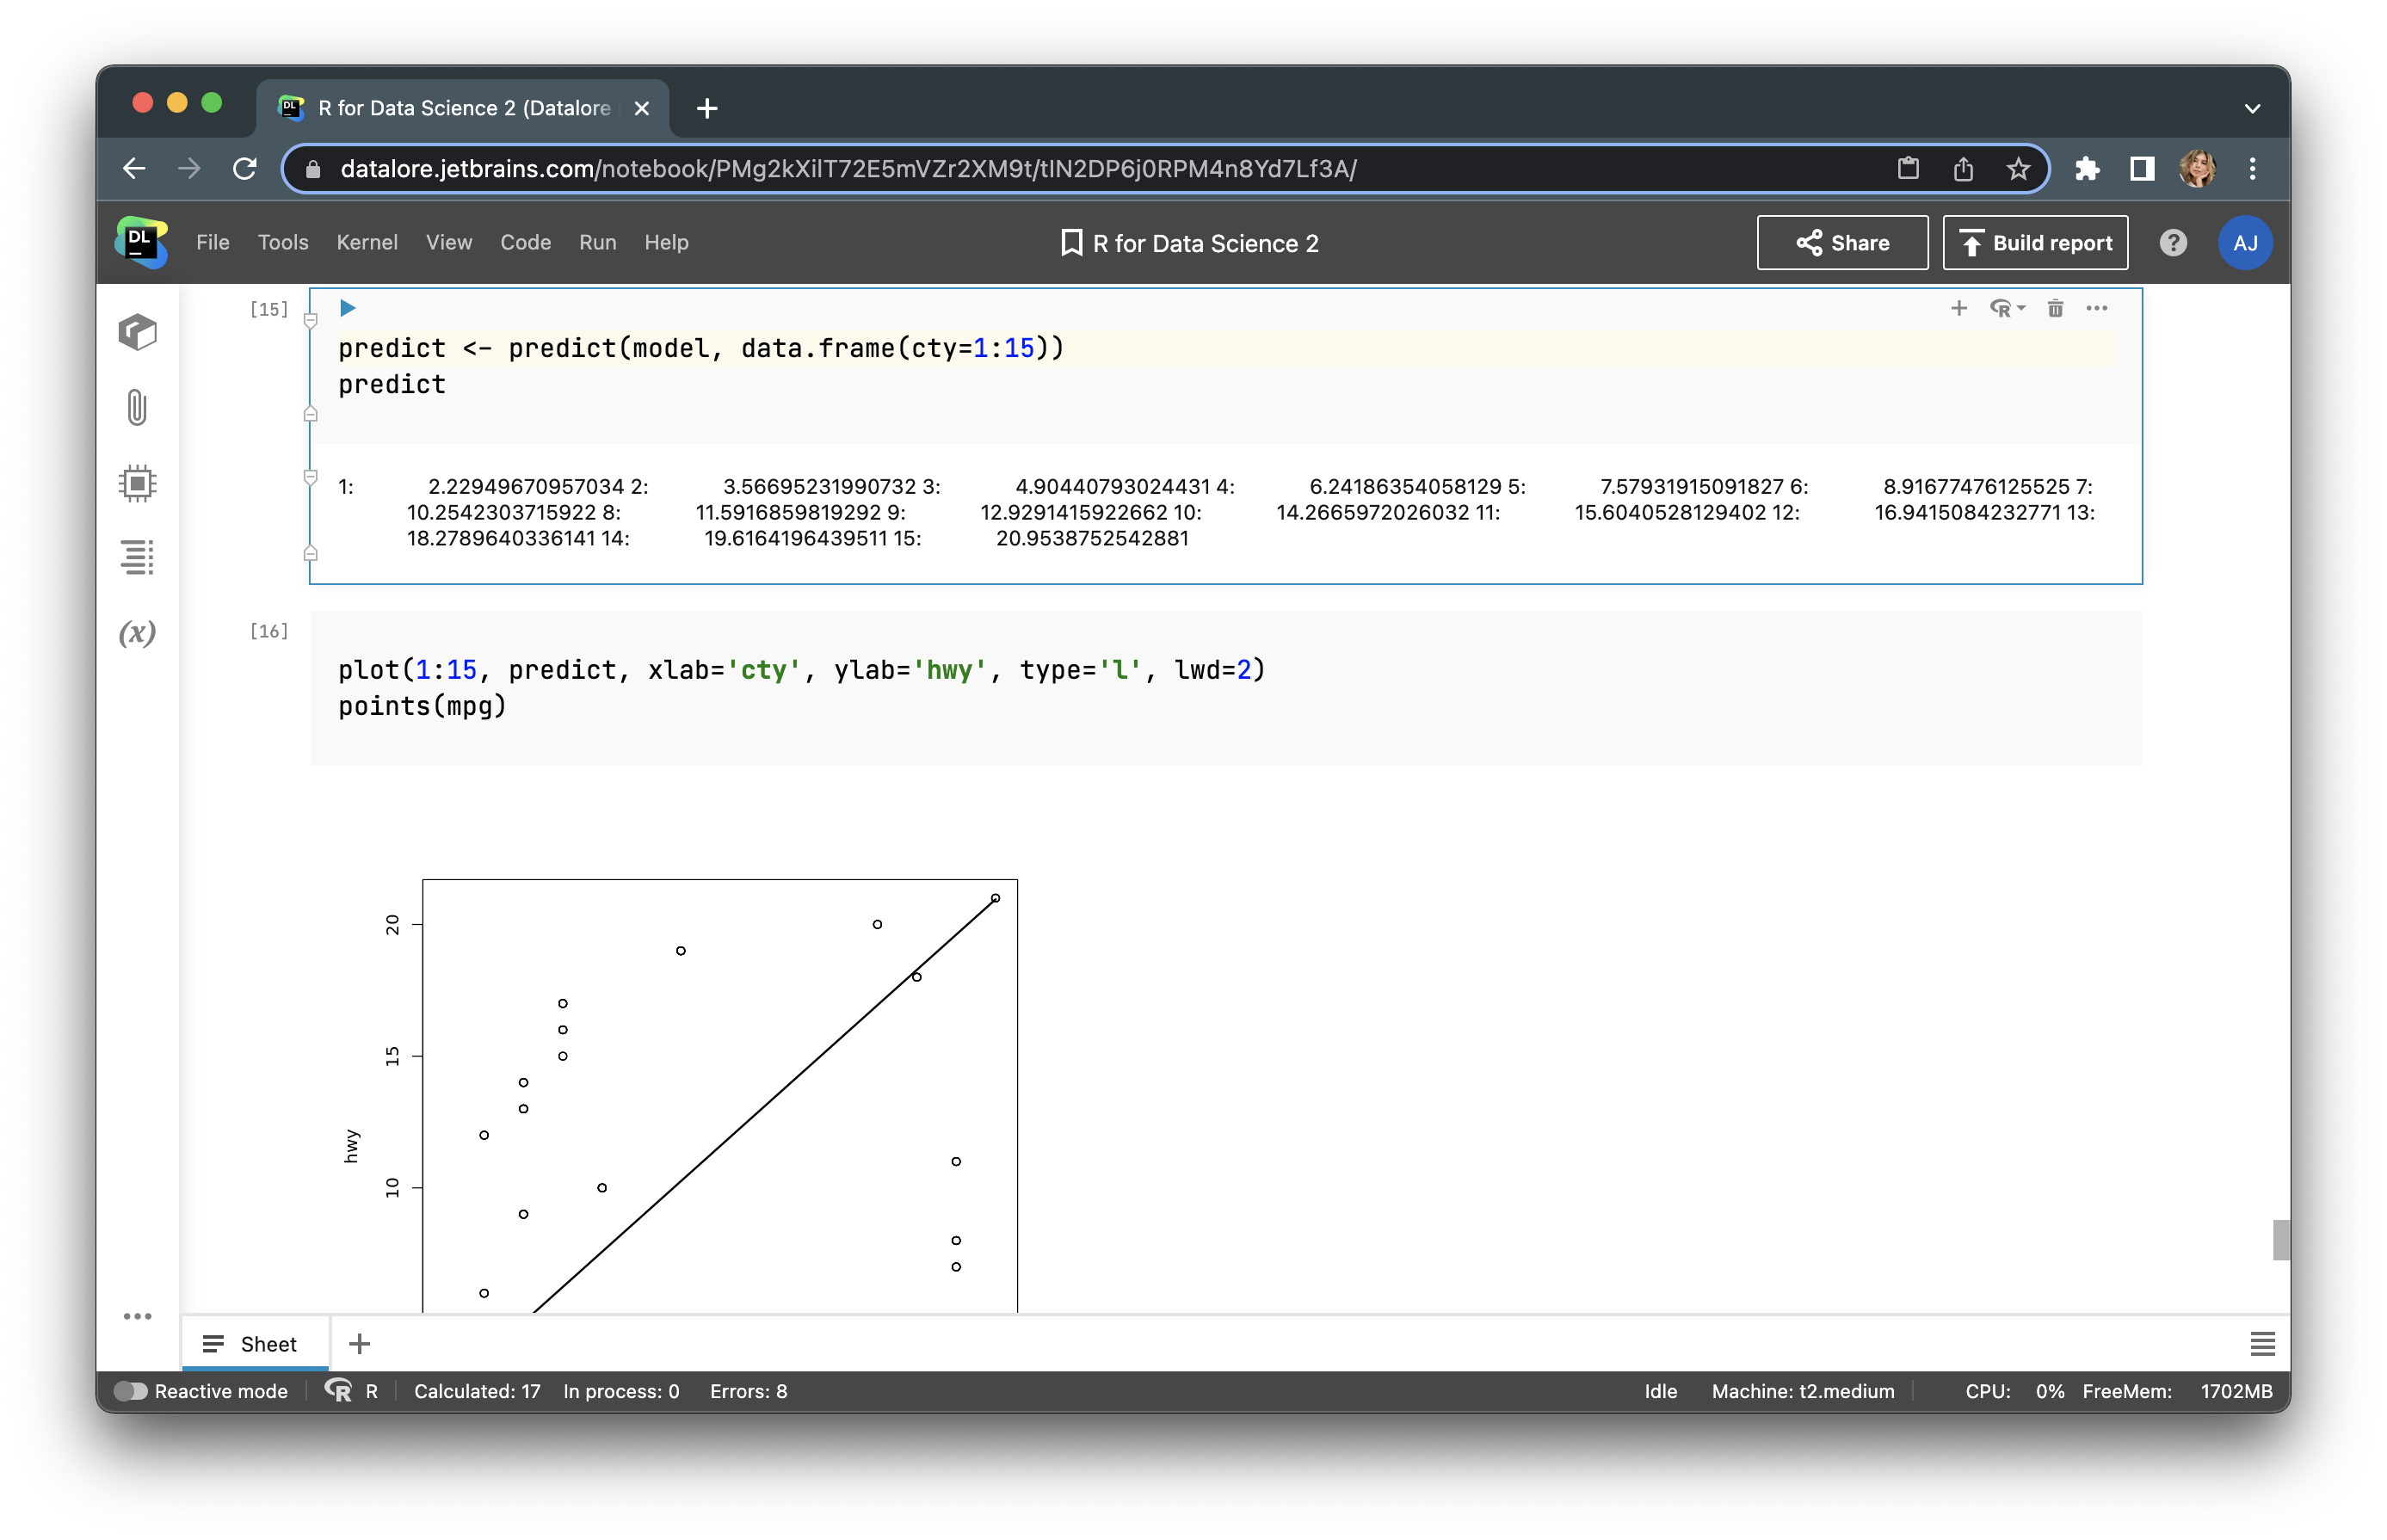2387x1540 pixels.
Task: Click the In process: 0 status
Action: click(621, 1391)
